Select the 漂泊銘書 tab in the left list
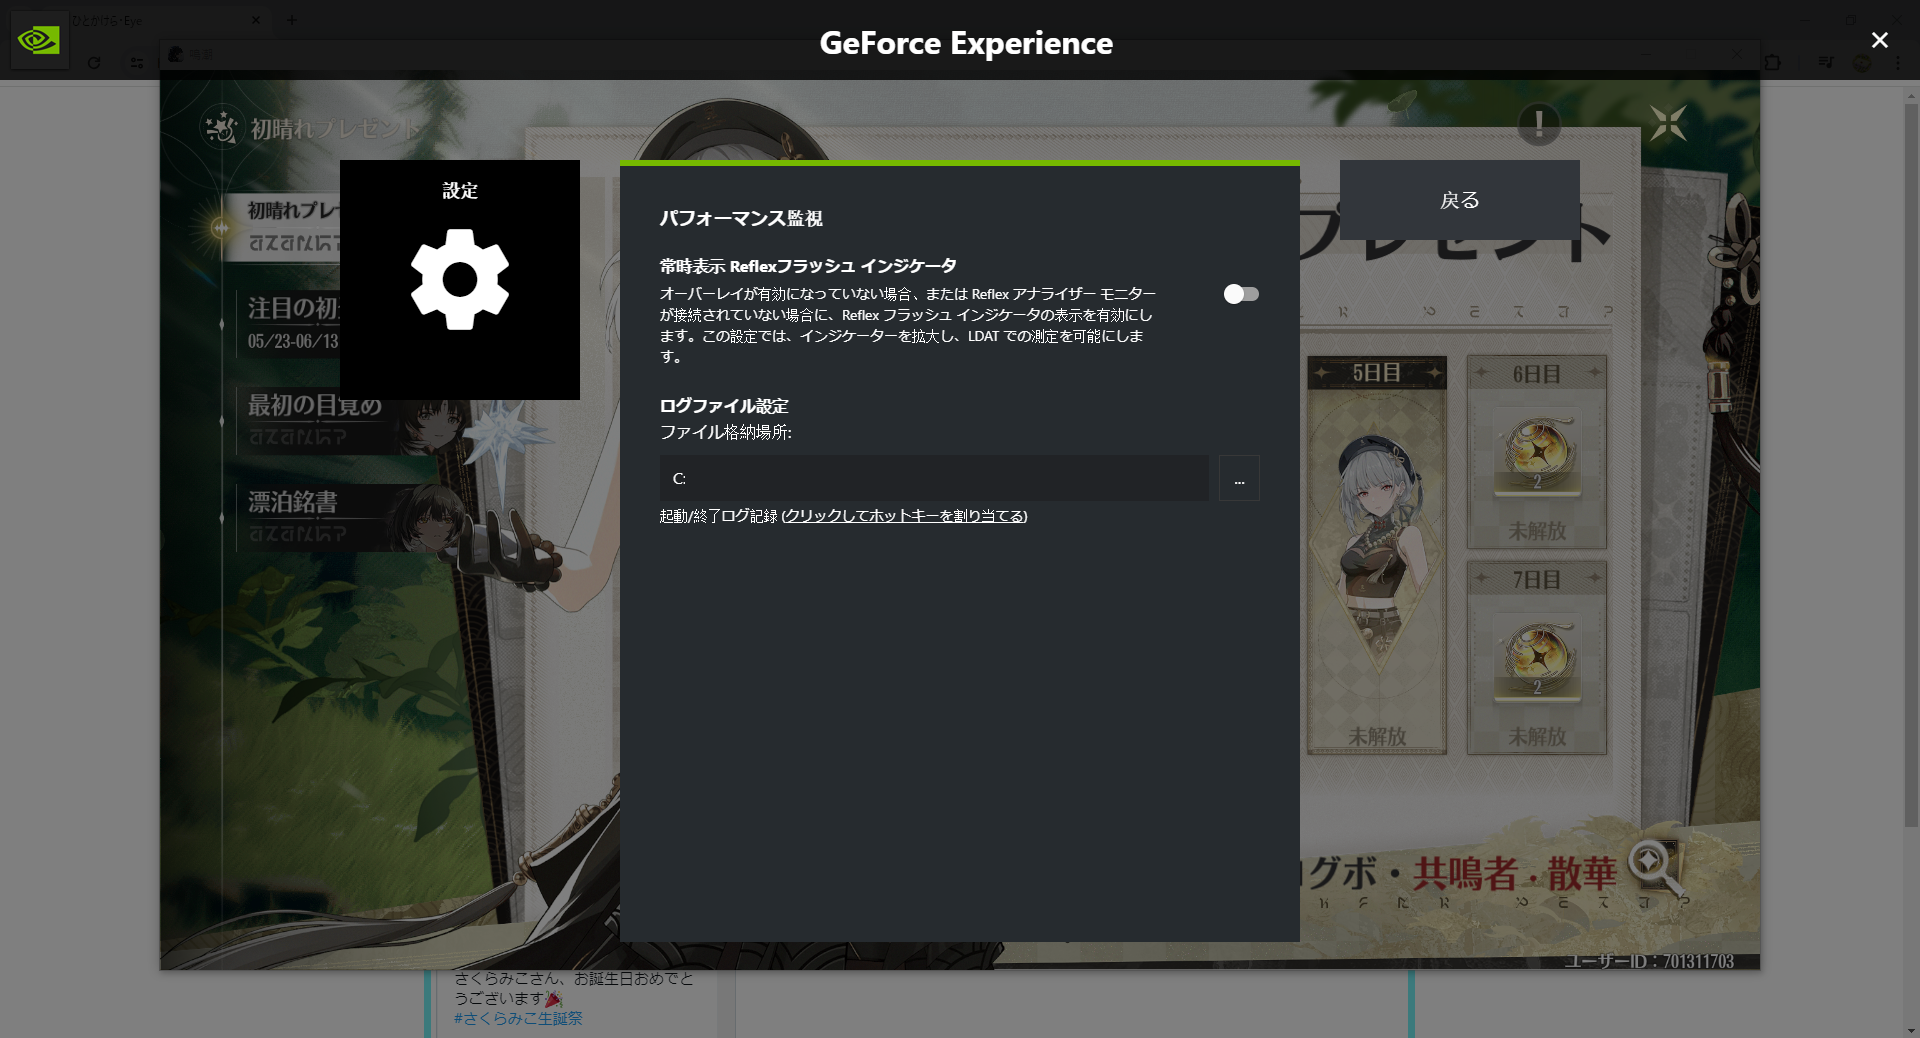1920x1038 pixels. coord(293,503)
